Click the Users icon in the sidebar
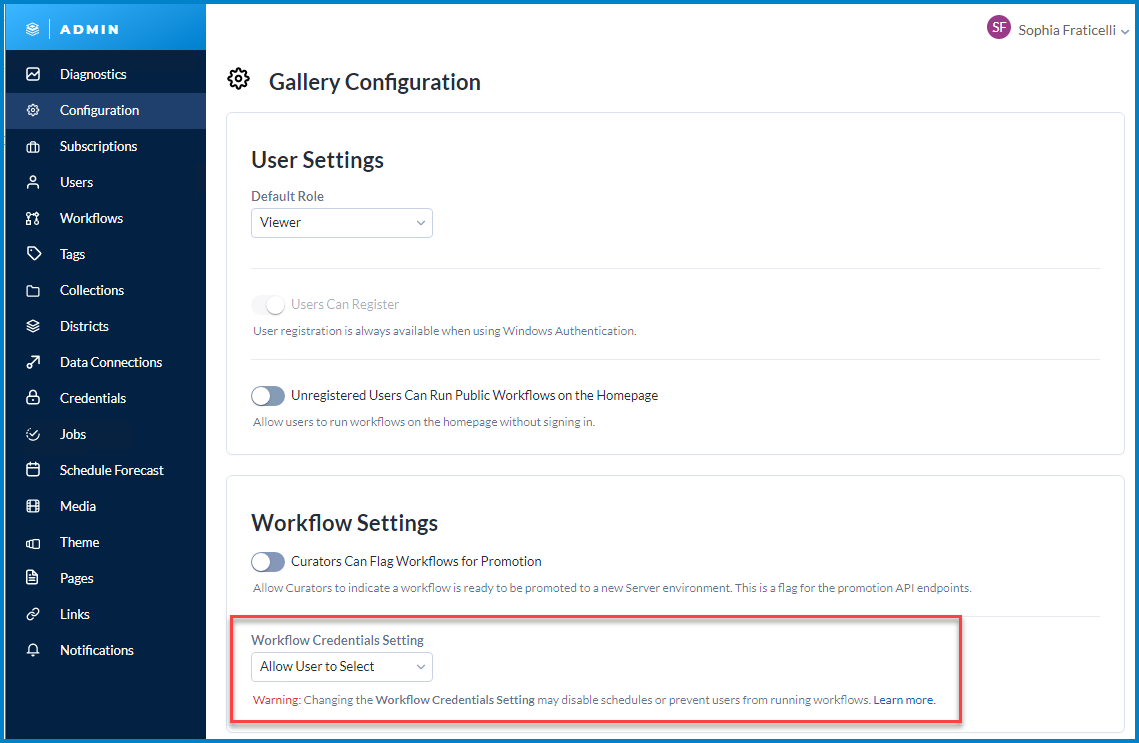 coord(34,182)
